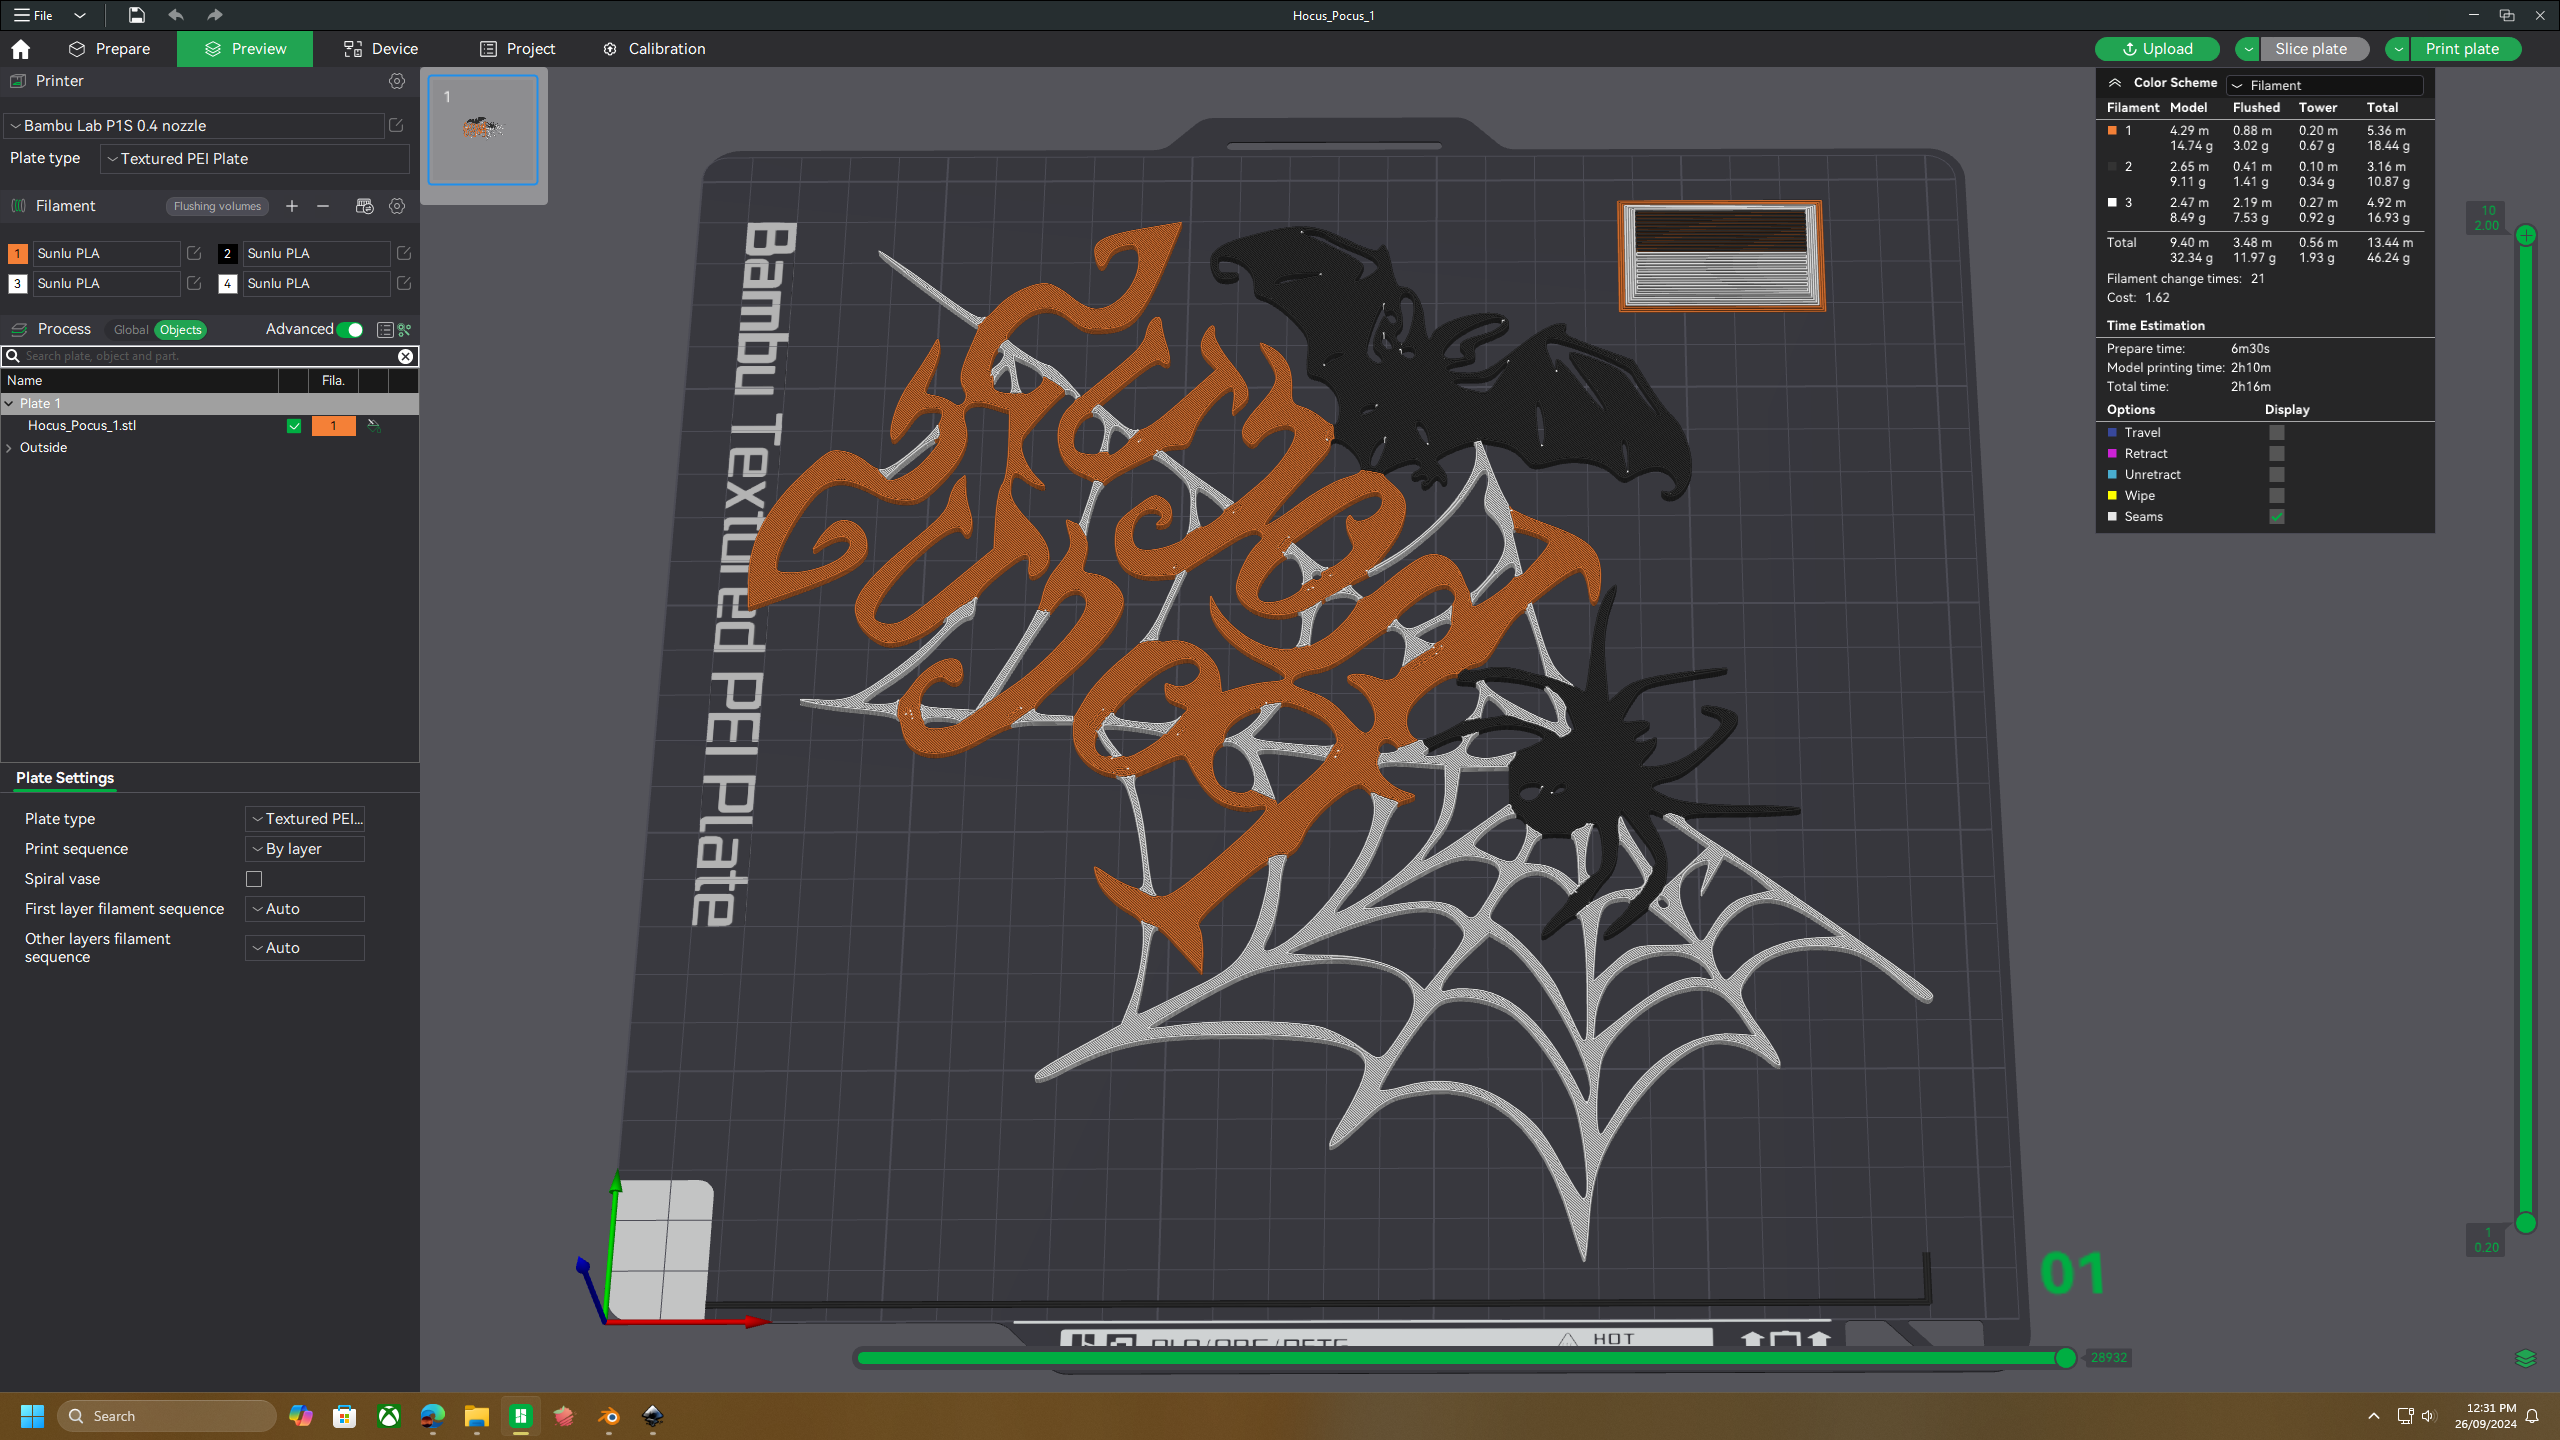The height and width of the screenshot is (1440, 2560).
Task: Click the Slice plate button
Action: 2314,49
